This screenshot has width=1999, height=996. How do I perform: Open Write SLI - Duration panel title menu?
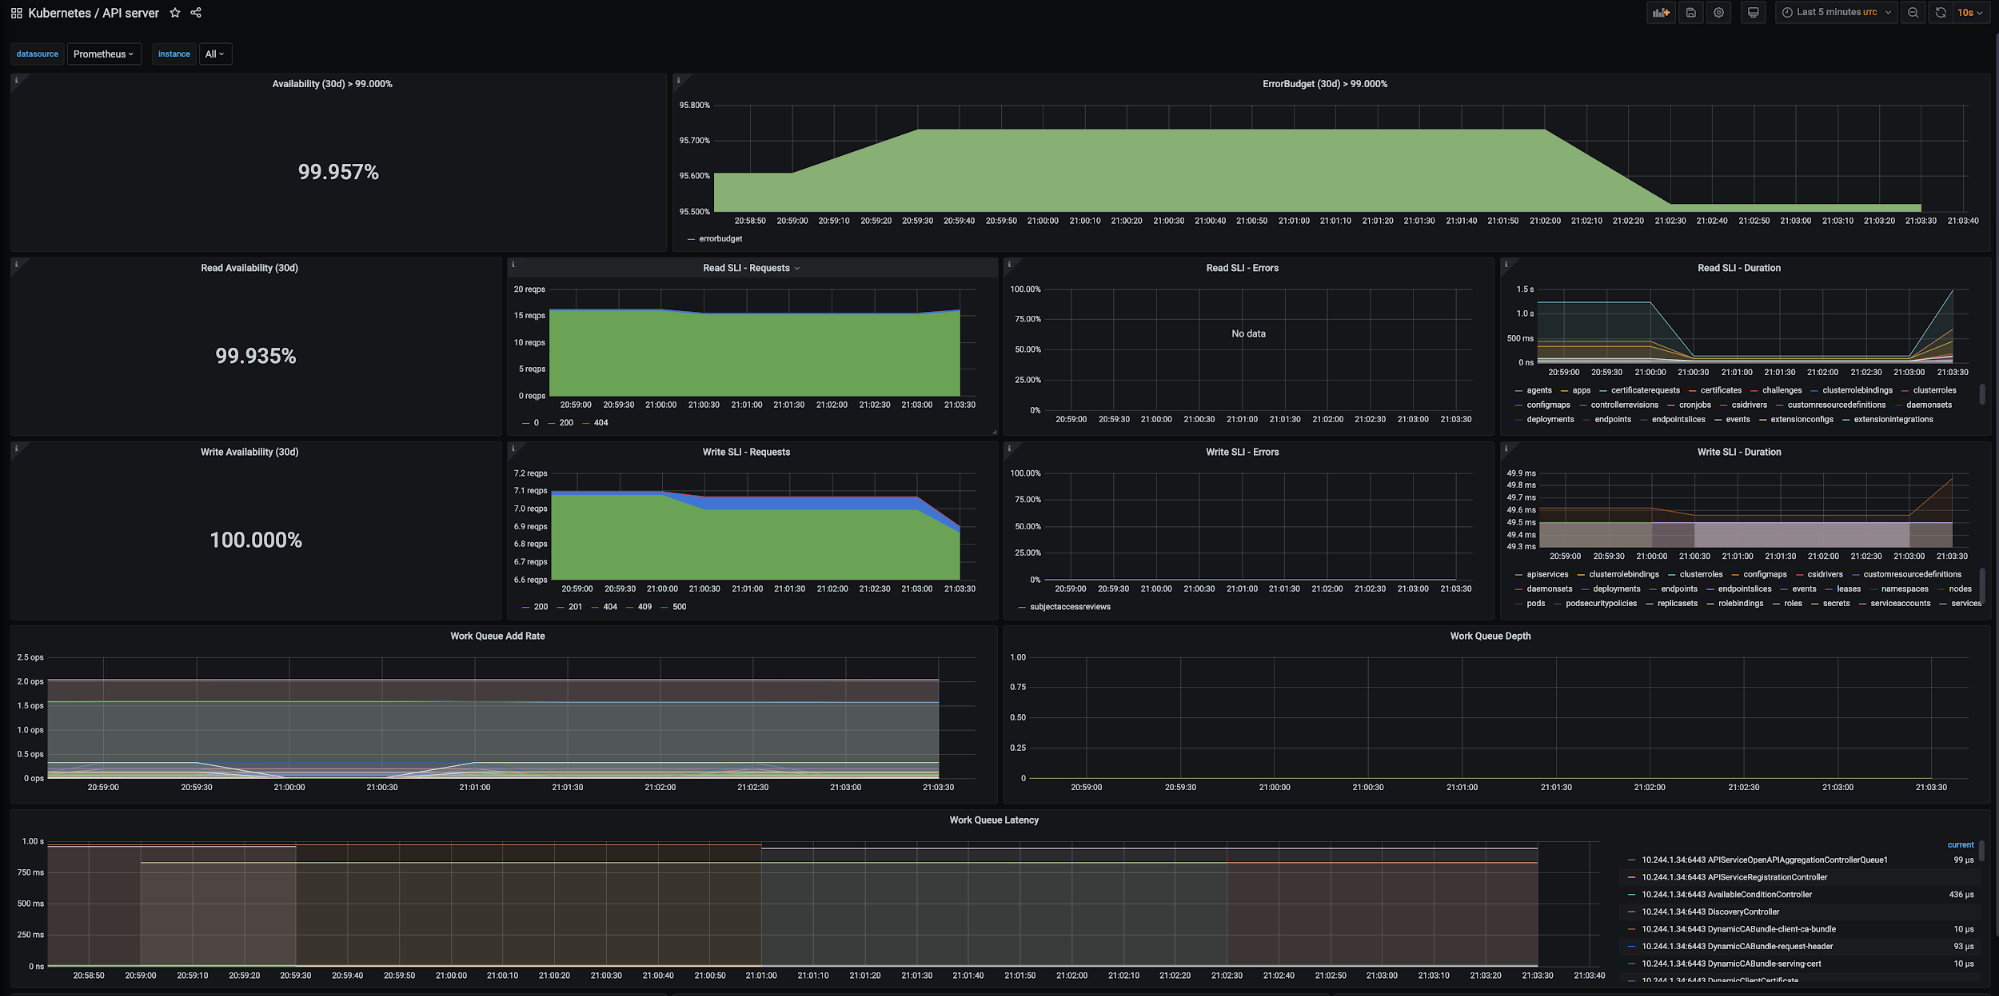pos(1739,452)
